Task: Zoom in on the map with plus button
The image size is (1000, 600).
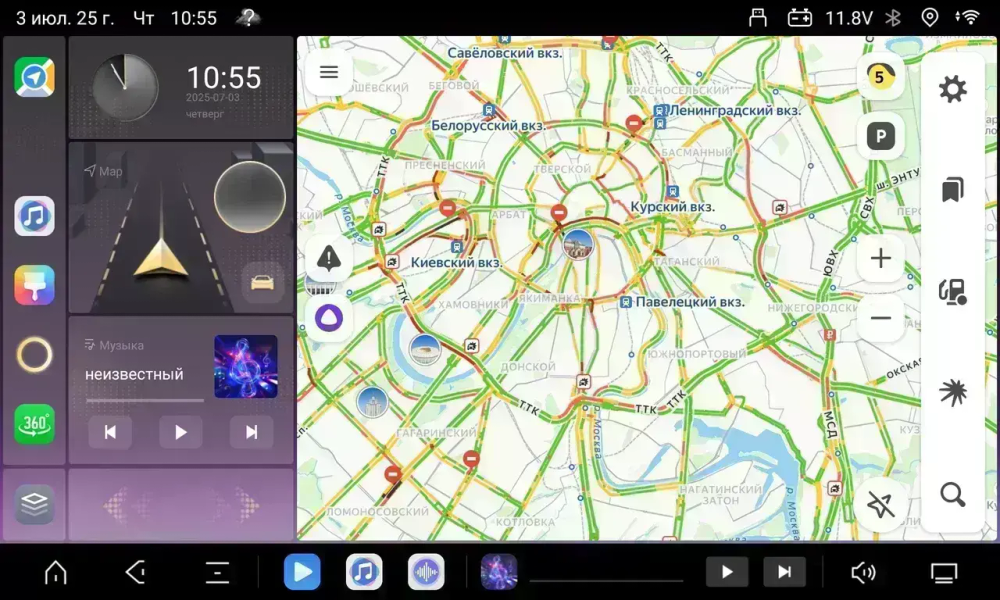Action: tap(881, 258)
